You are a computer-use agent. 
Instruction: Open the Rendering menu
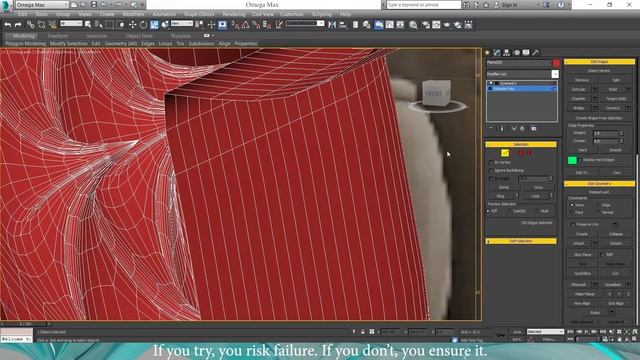pyautogui.click(x=234, y=14)
